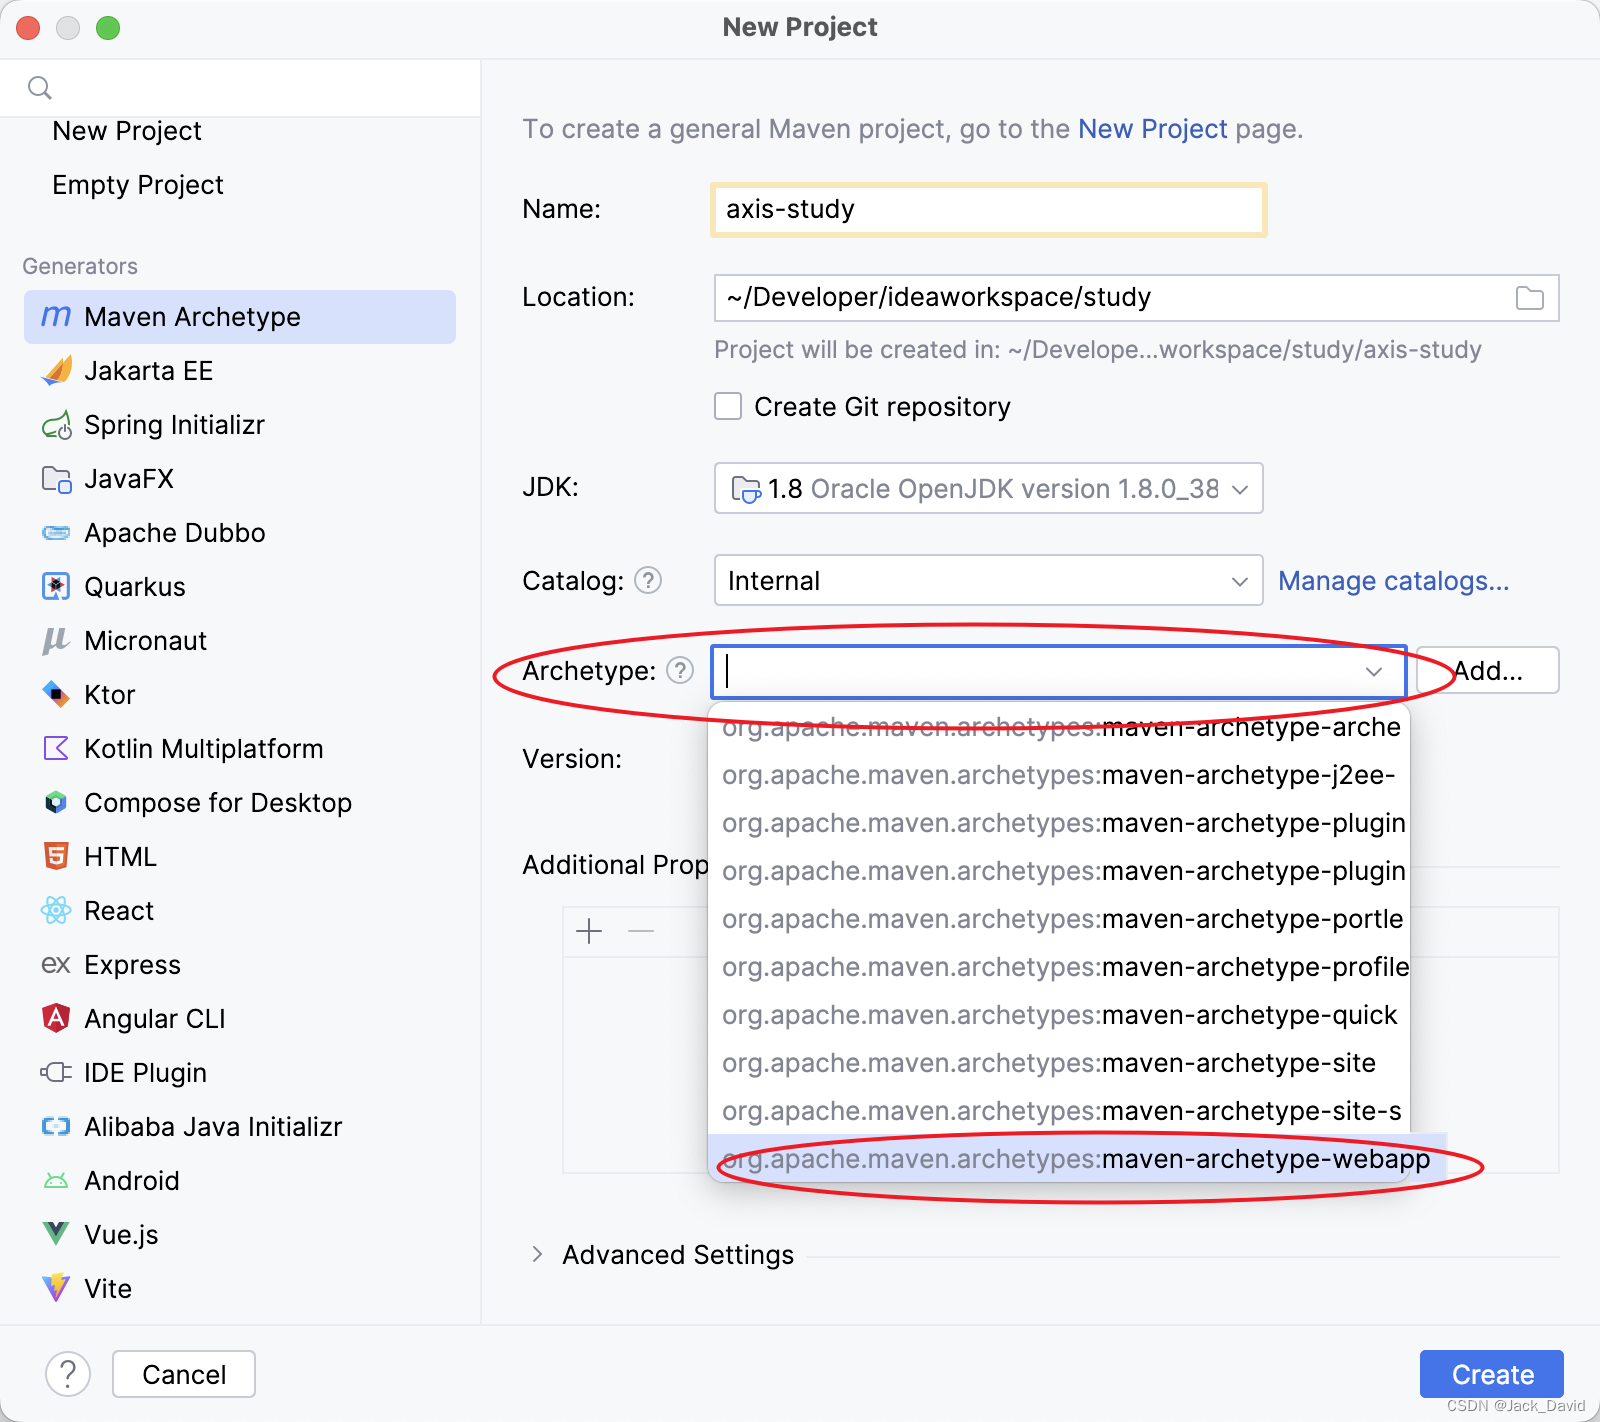Click the Compose for Desktop icon
Screen dimensions: 1600x1422
pyautogui.click(x=56, y=802)
